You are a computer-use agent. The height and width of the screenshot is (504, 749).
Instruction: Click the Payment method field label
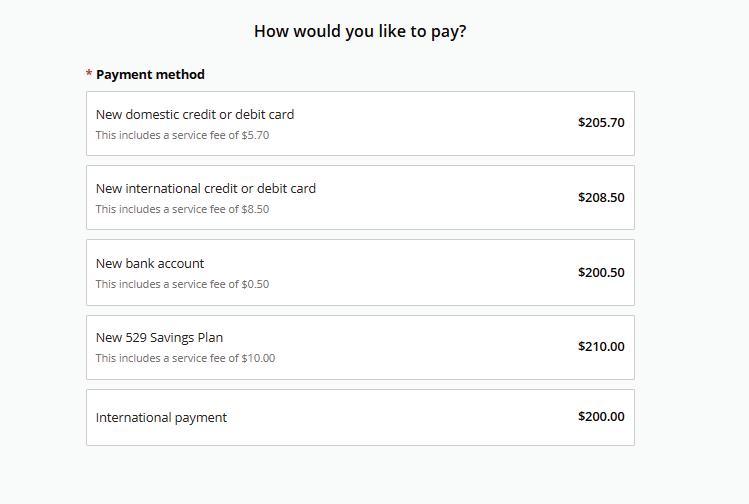tap(150, 74)
